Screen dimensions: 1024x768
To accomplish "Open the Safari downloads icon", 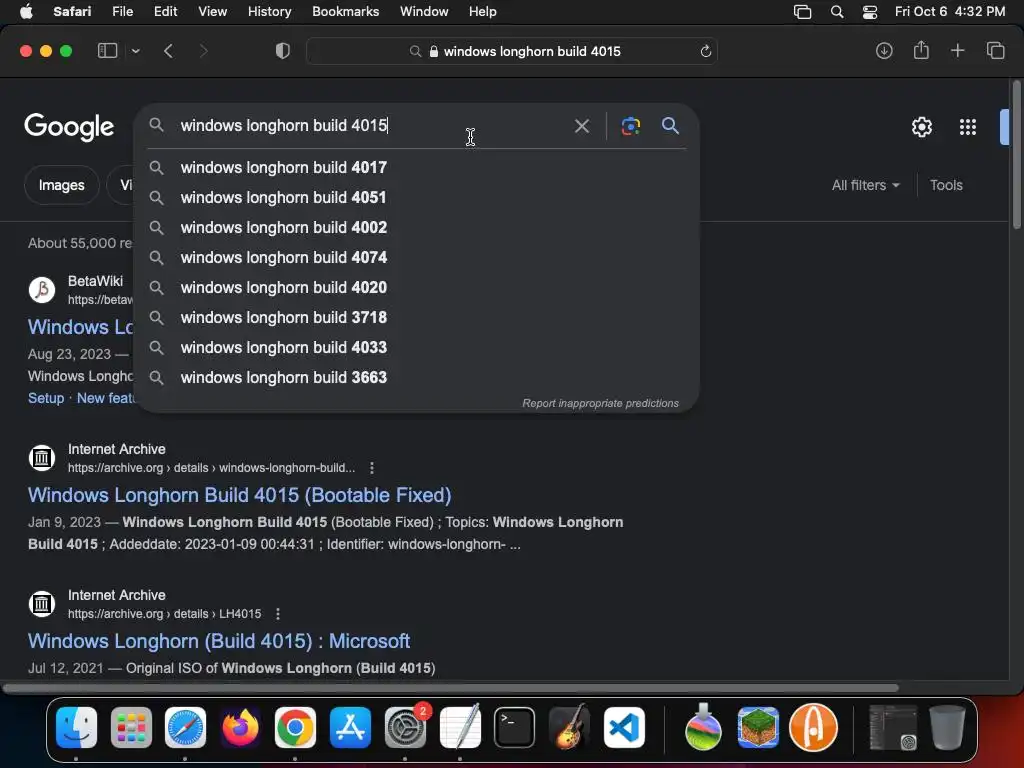I will (884, 51).
